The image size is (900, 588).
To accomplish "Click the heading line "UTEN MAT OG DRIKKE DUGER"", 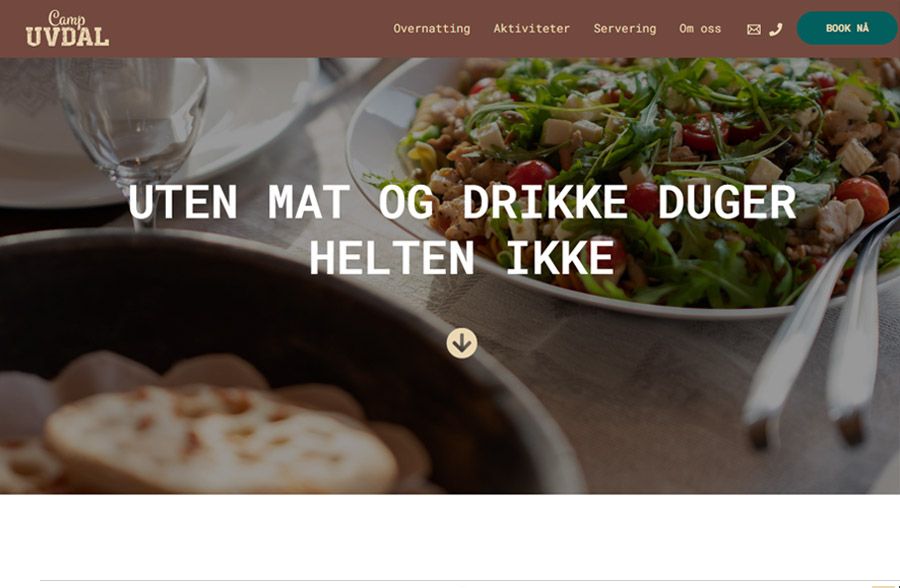I will 462,202.
